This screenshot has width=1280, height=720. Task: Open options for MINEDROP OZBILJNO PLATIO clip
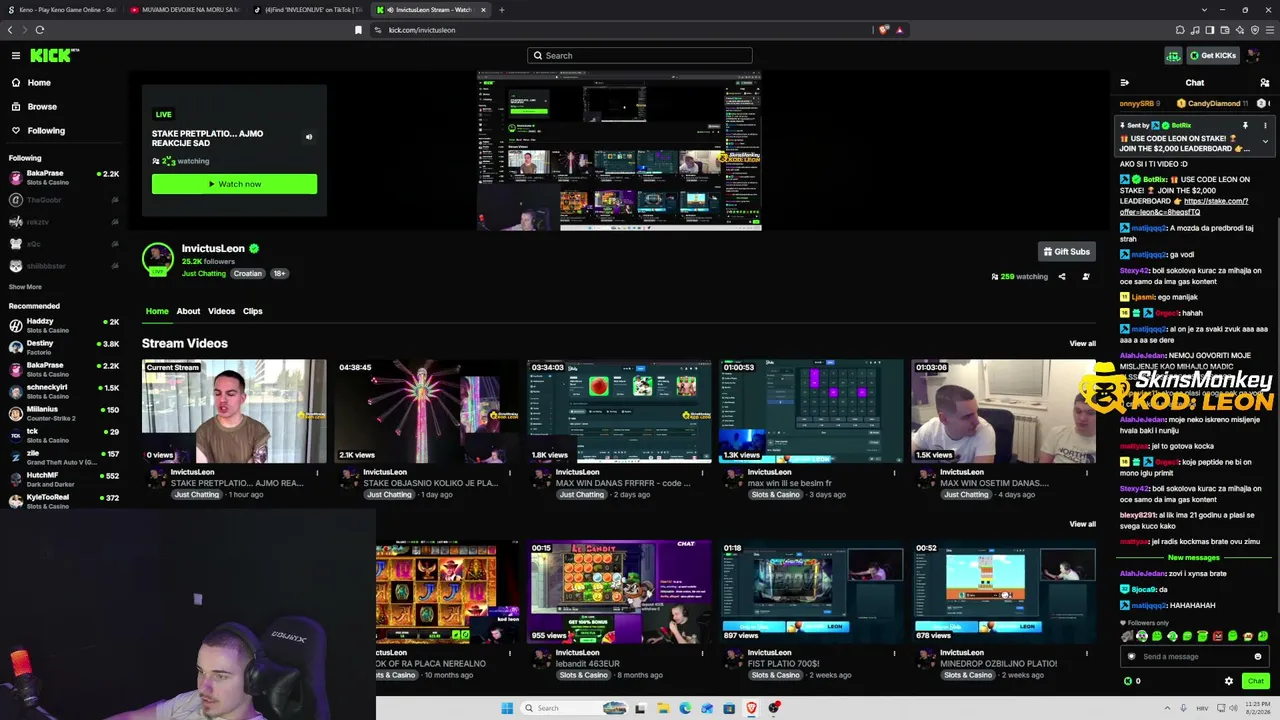[1087, 653]
